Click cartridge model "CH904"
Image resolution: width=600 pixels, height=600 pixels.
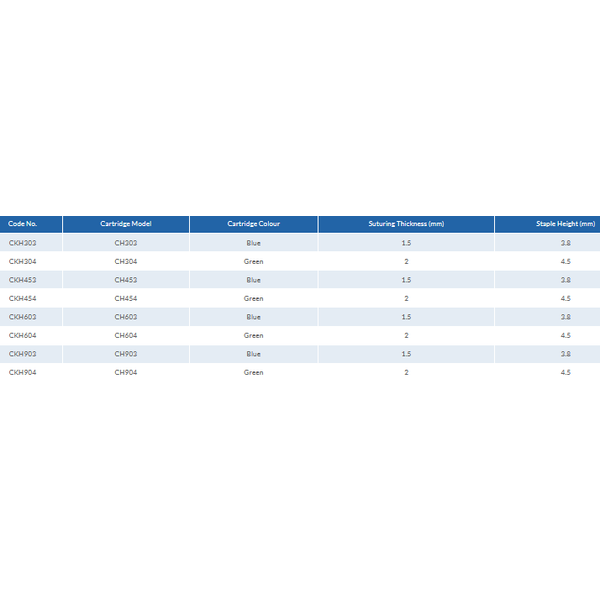tap(126, 372)
